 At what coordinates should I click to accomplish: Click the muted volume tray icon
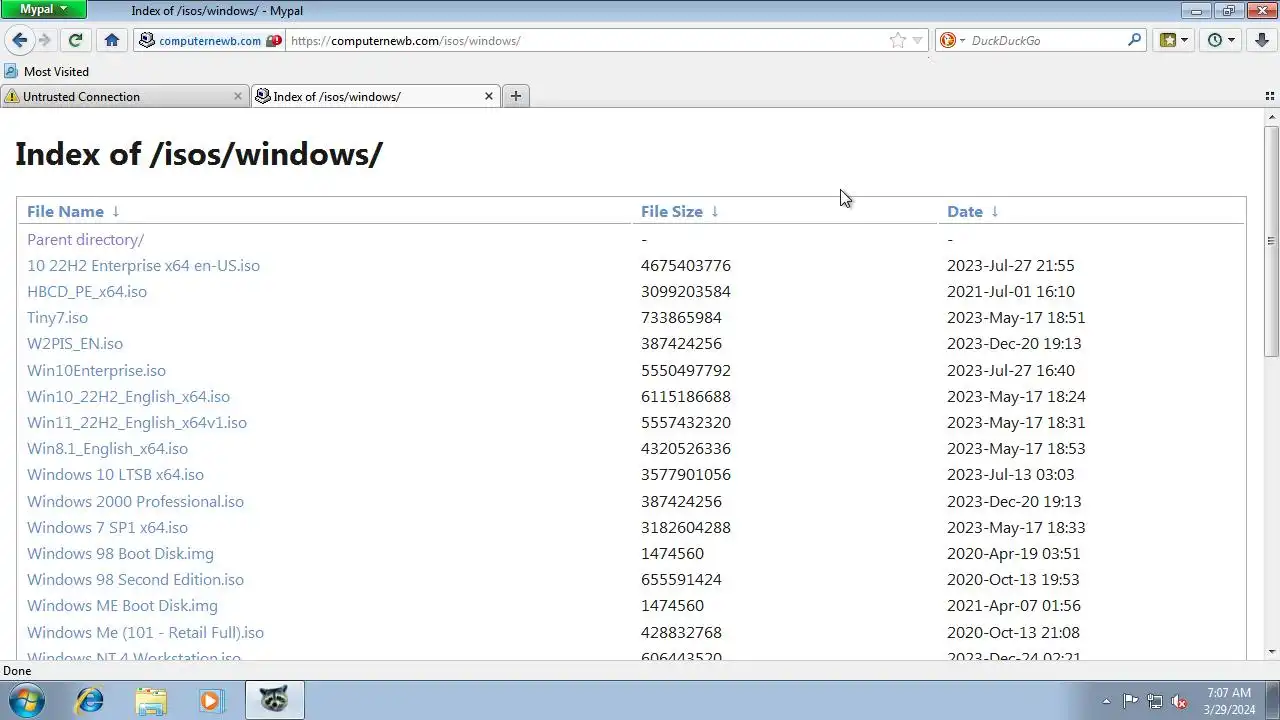point(1179,701)
